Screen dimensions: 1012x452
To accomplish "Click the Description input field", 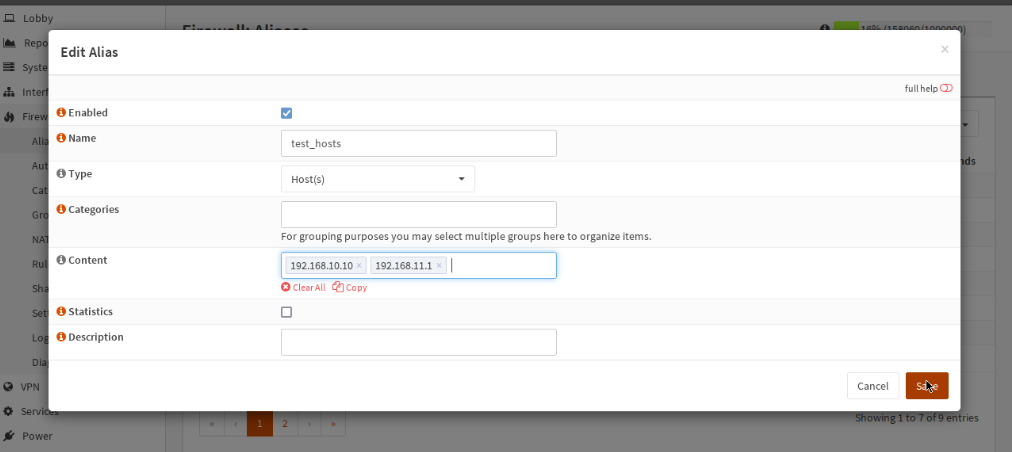I will click(x=419, y=342).
